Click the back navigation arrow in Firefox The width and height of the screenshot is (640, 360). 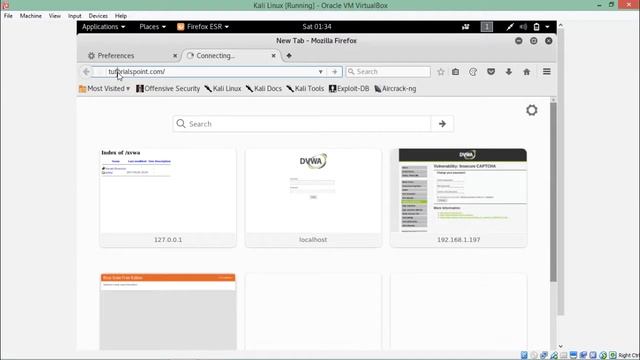click(86, 71)
